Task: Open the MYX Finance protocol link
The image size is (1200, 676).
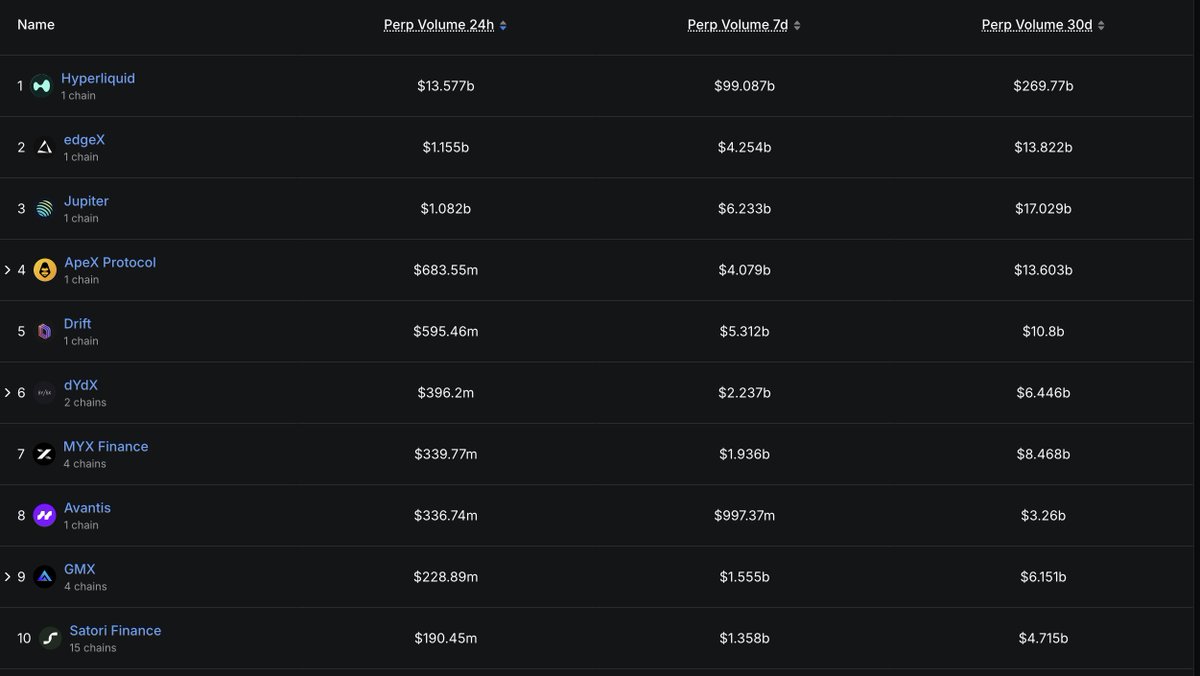Action: point(106,446)
